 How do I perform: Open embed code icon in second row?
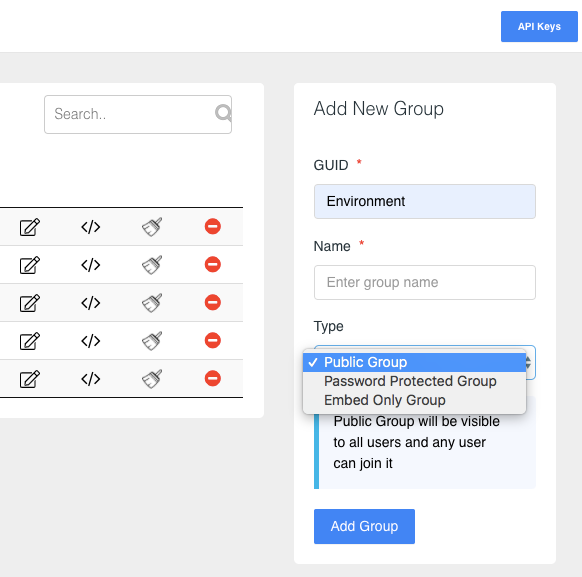coord(91,265)
